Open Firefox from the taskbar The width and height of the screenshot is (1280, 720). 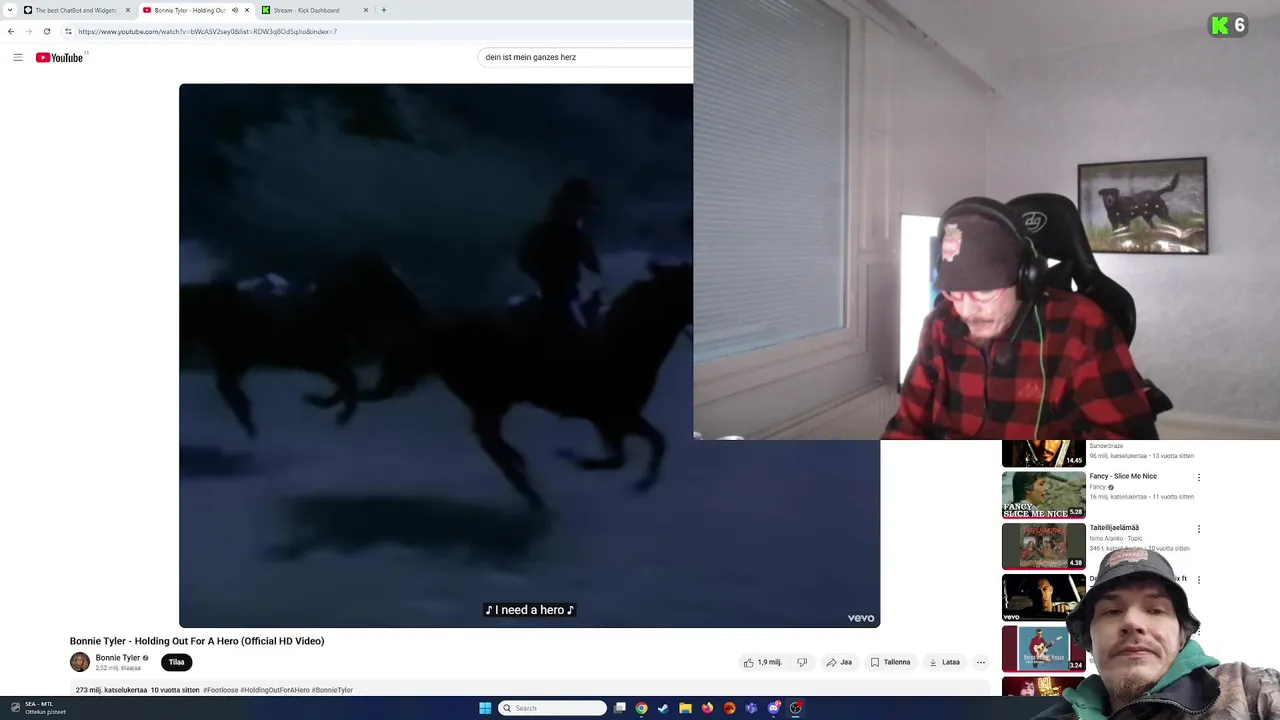pos(707,708)
